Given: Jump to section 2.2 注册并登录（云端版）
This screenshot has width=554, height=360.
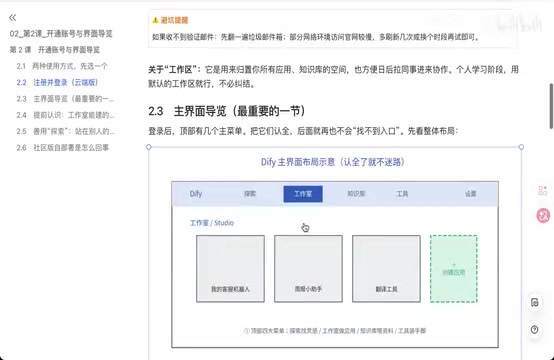Looking at the screenshot, I should (57, 82).
